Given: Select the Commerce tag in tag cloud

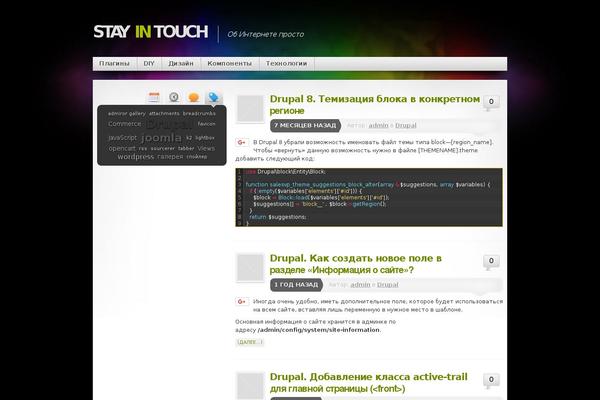Looking at the screenshot, I should [x=124, y=124].
